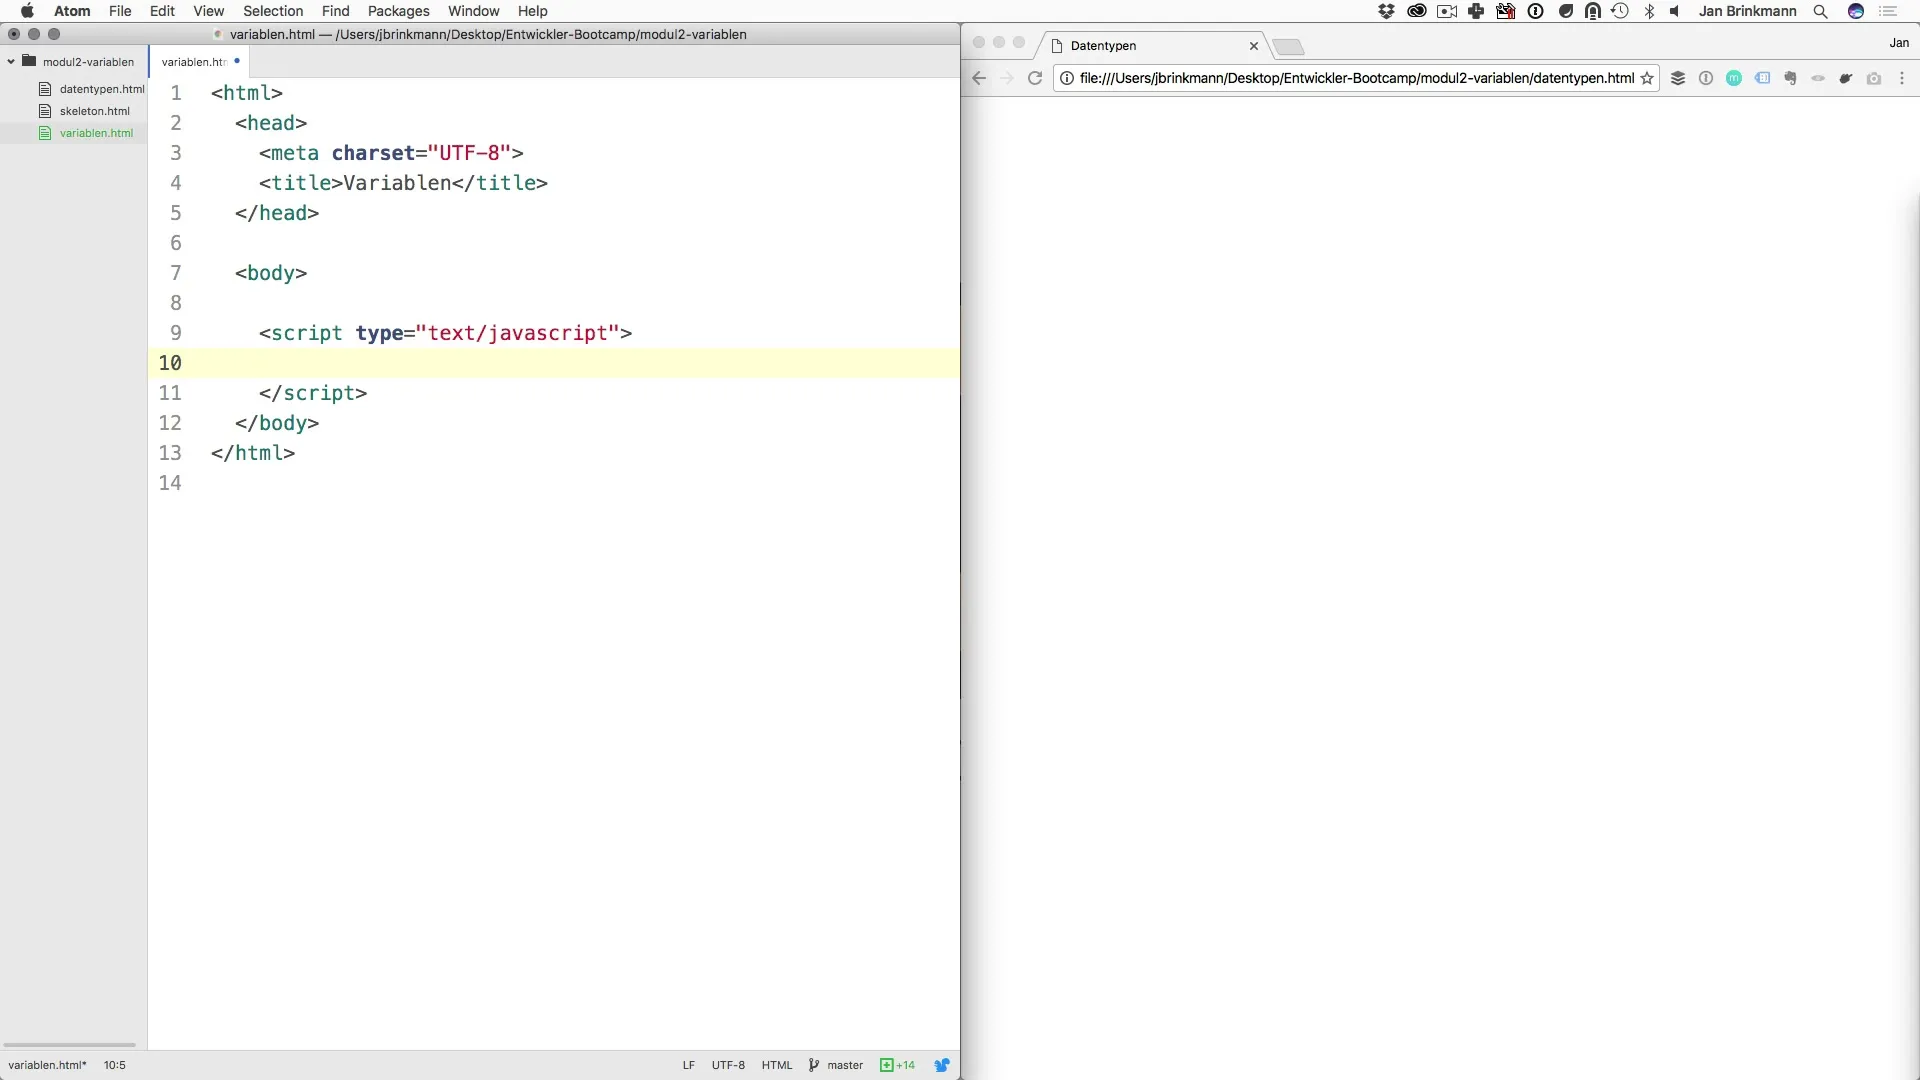Screen dimensions: 1920x1080
Task: Bookmark this page with the star icon
Action: [1647, 78]
